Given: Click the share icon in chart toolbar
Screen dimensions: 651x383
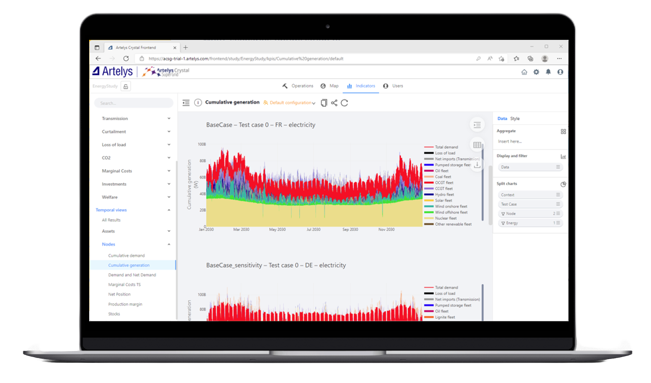Looking at the screenshot, I should pos(334,103).
